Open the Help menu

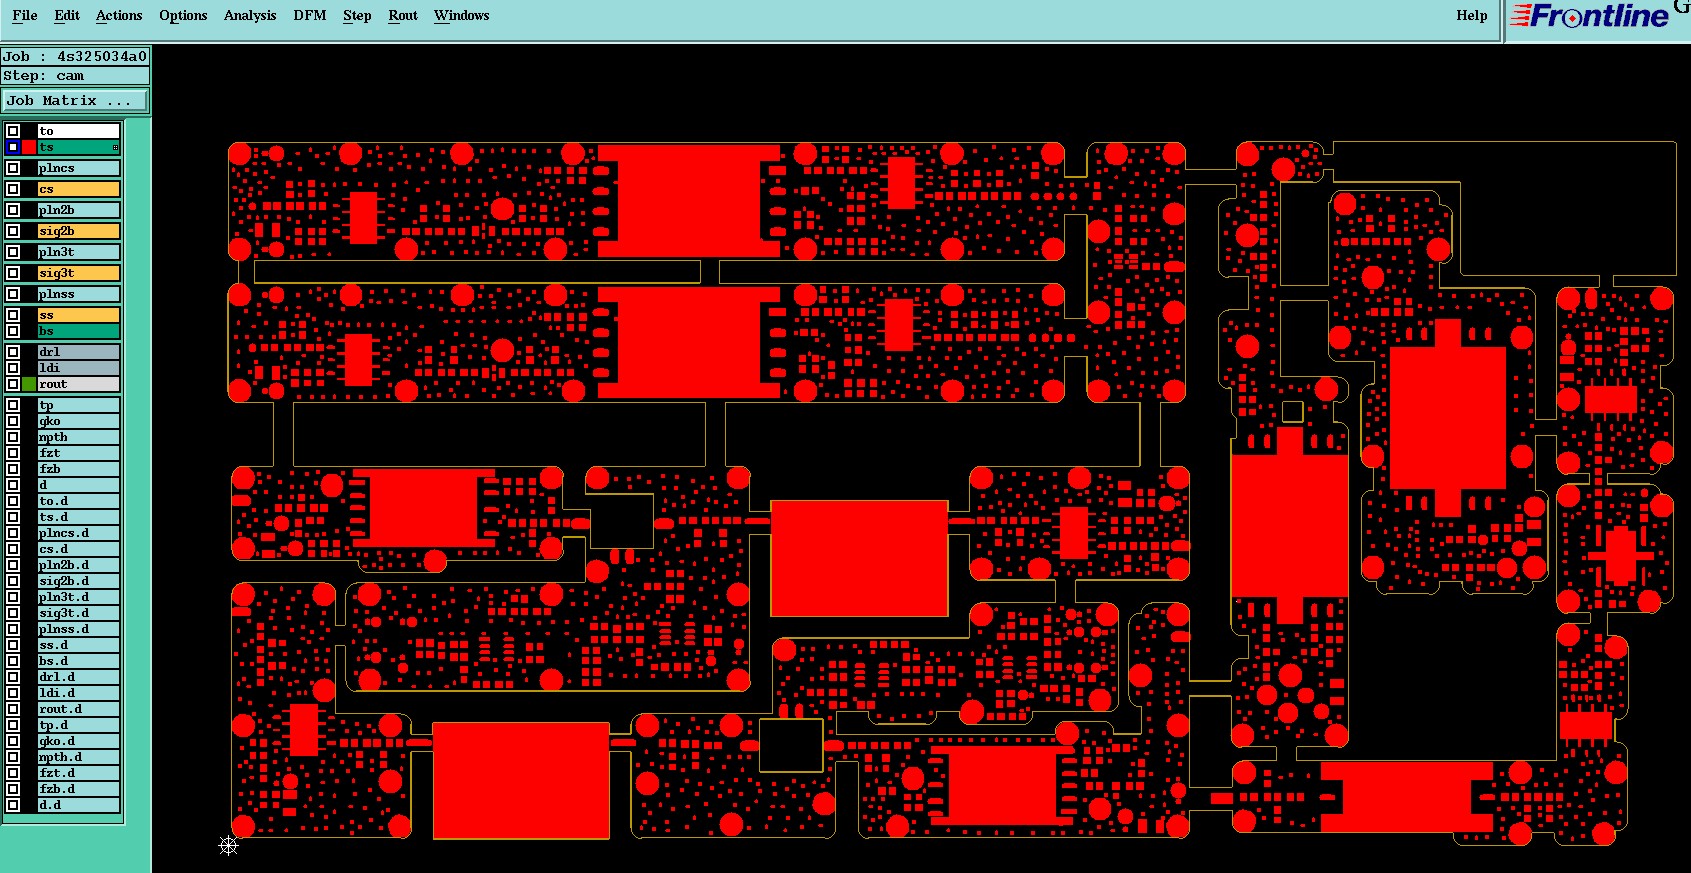pos(1472,15)
